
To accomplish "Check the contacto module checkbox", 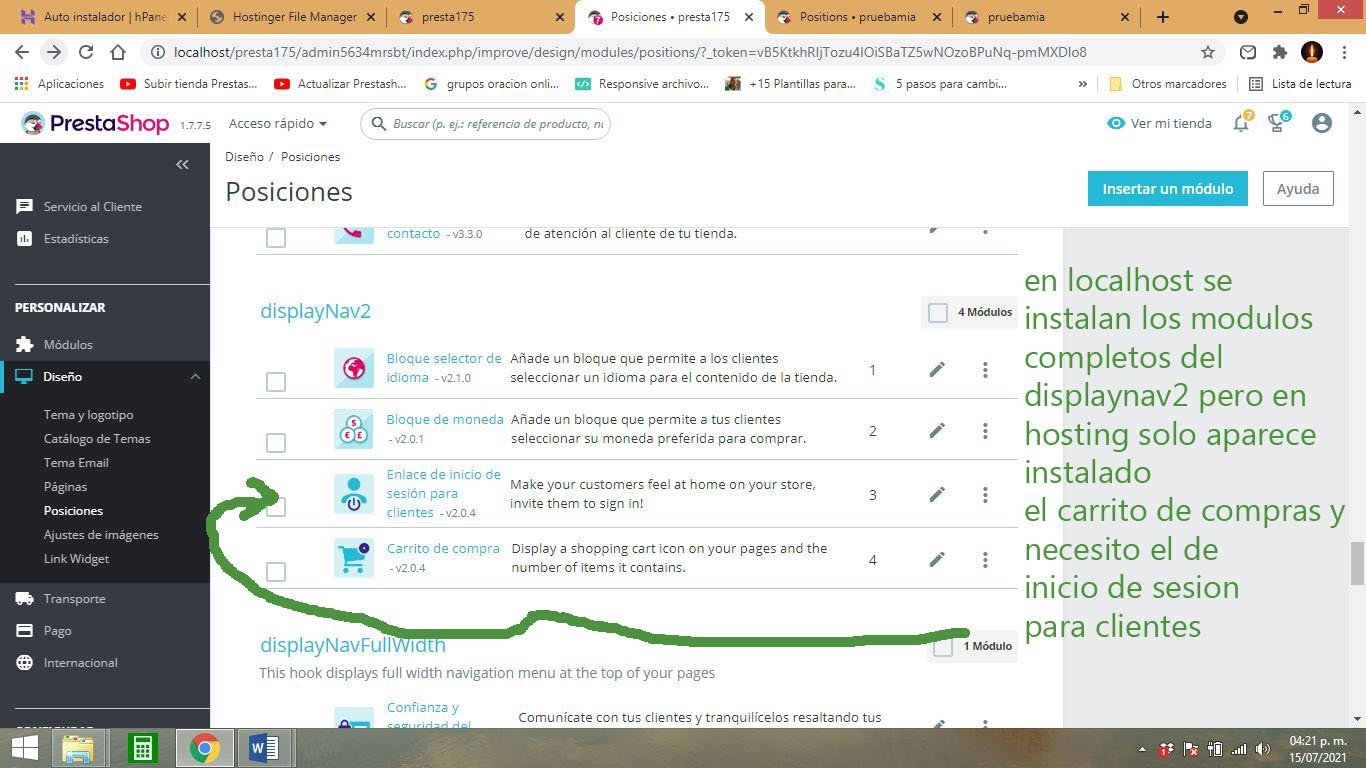I will click(276, 237).
